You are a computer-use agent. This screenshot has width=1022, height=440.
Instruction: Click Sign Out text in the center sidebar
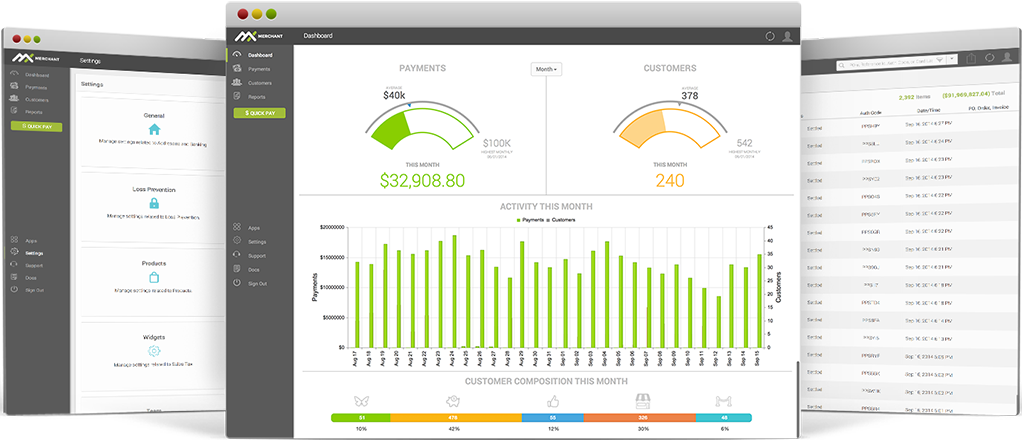(259, 284)
